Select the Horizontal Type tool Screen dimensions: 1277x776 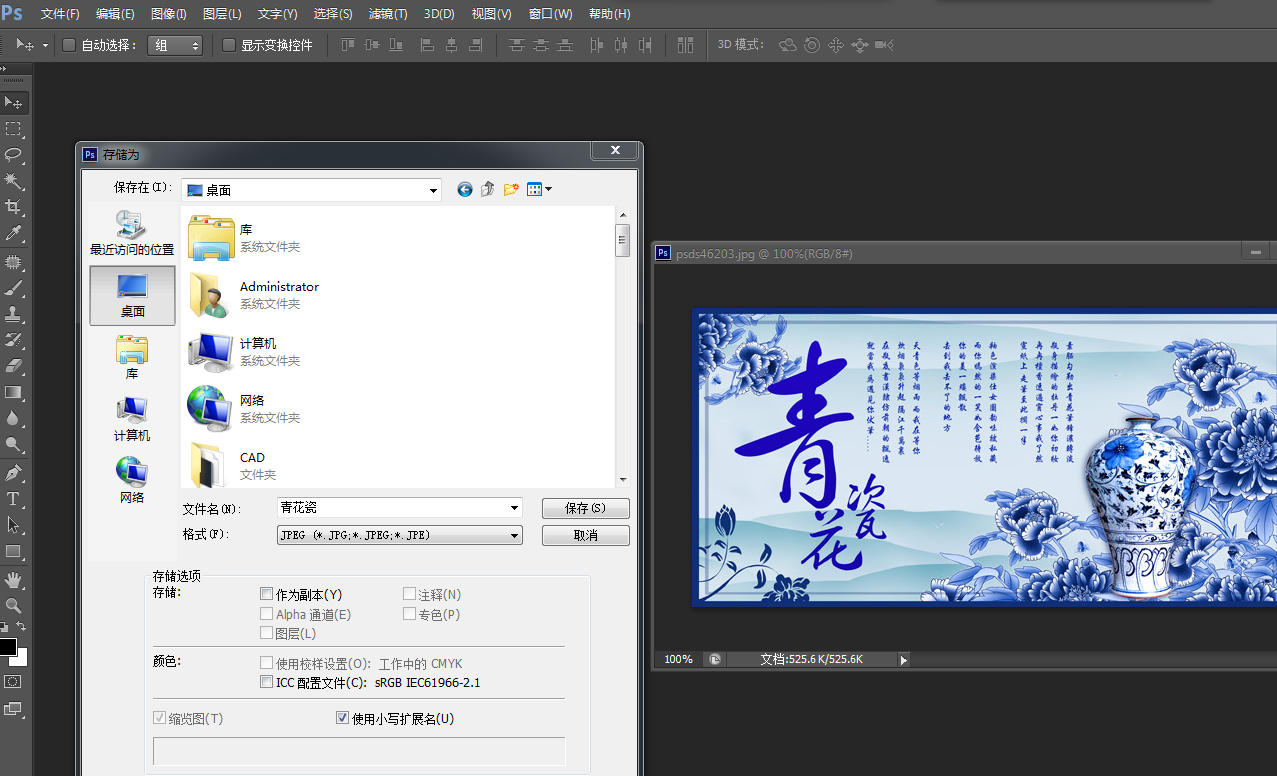click(14, 498)
